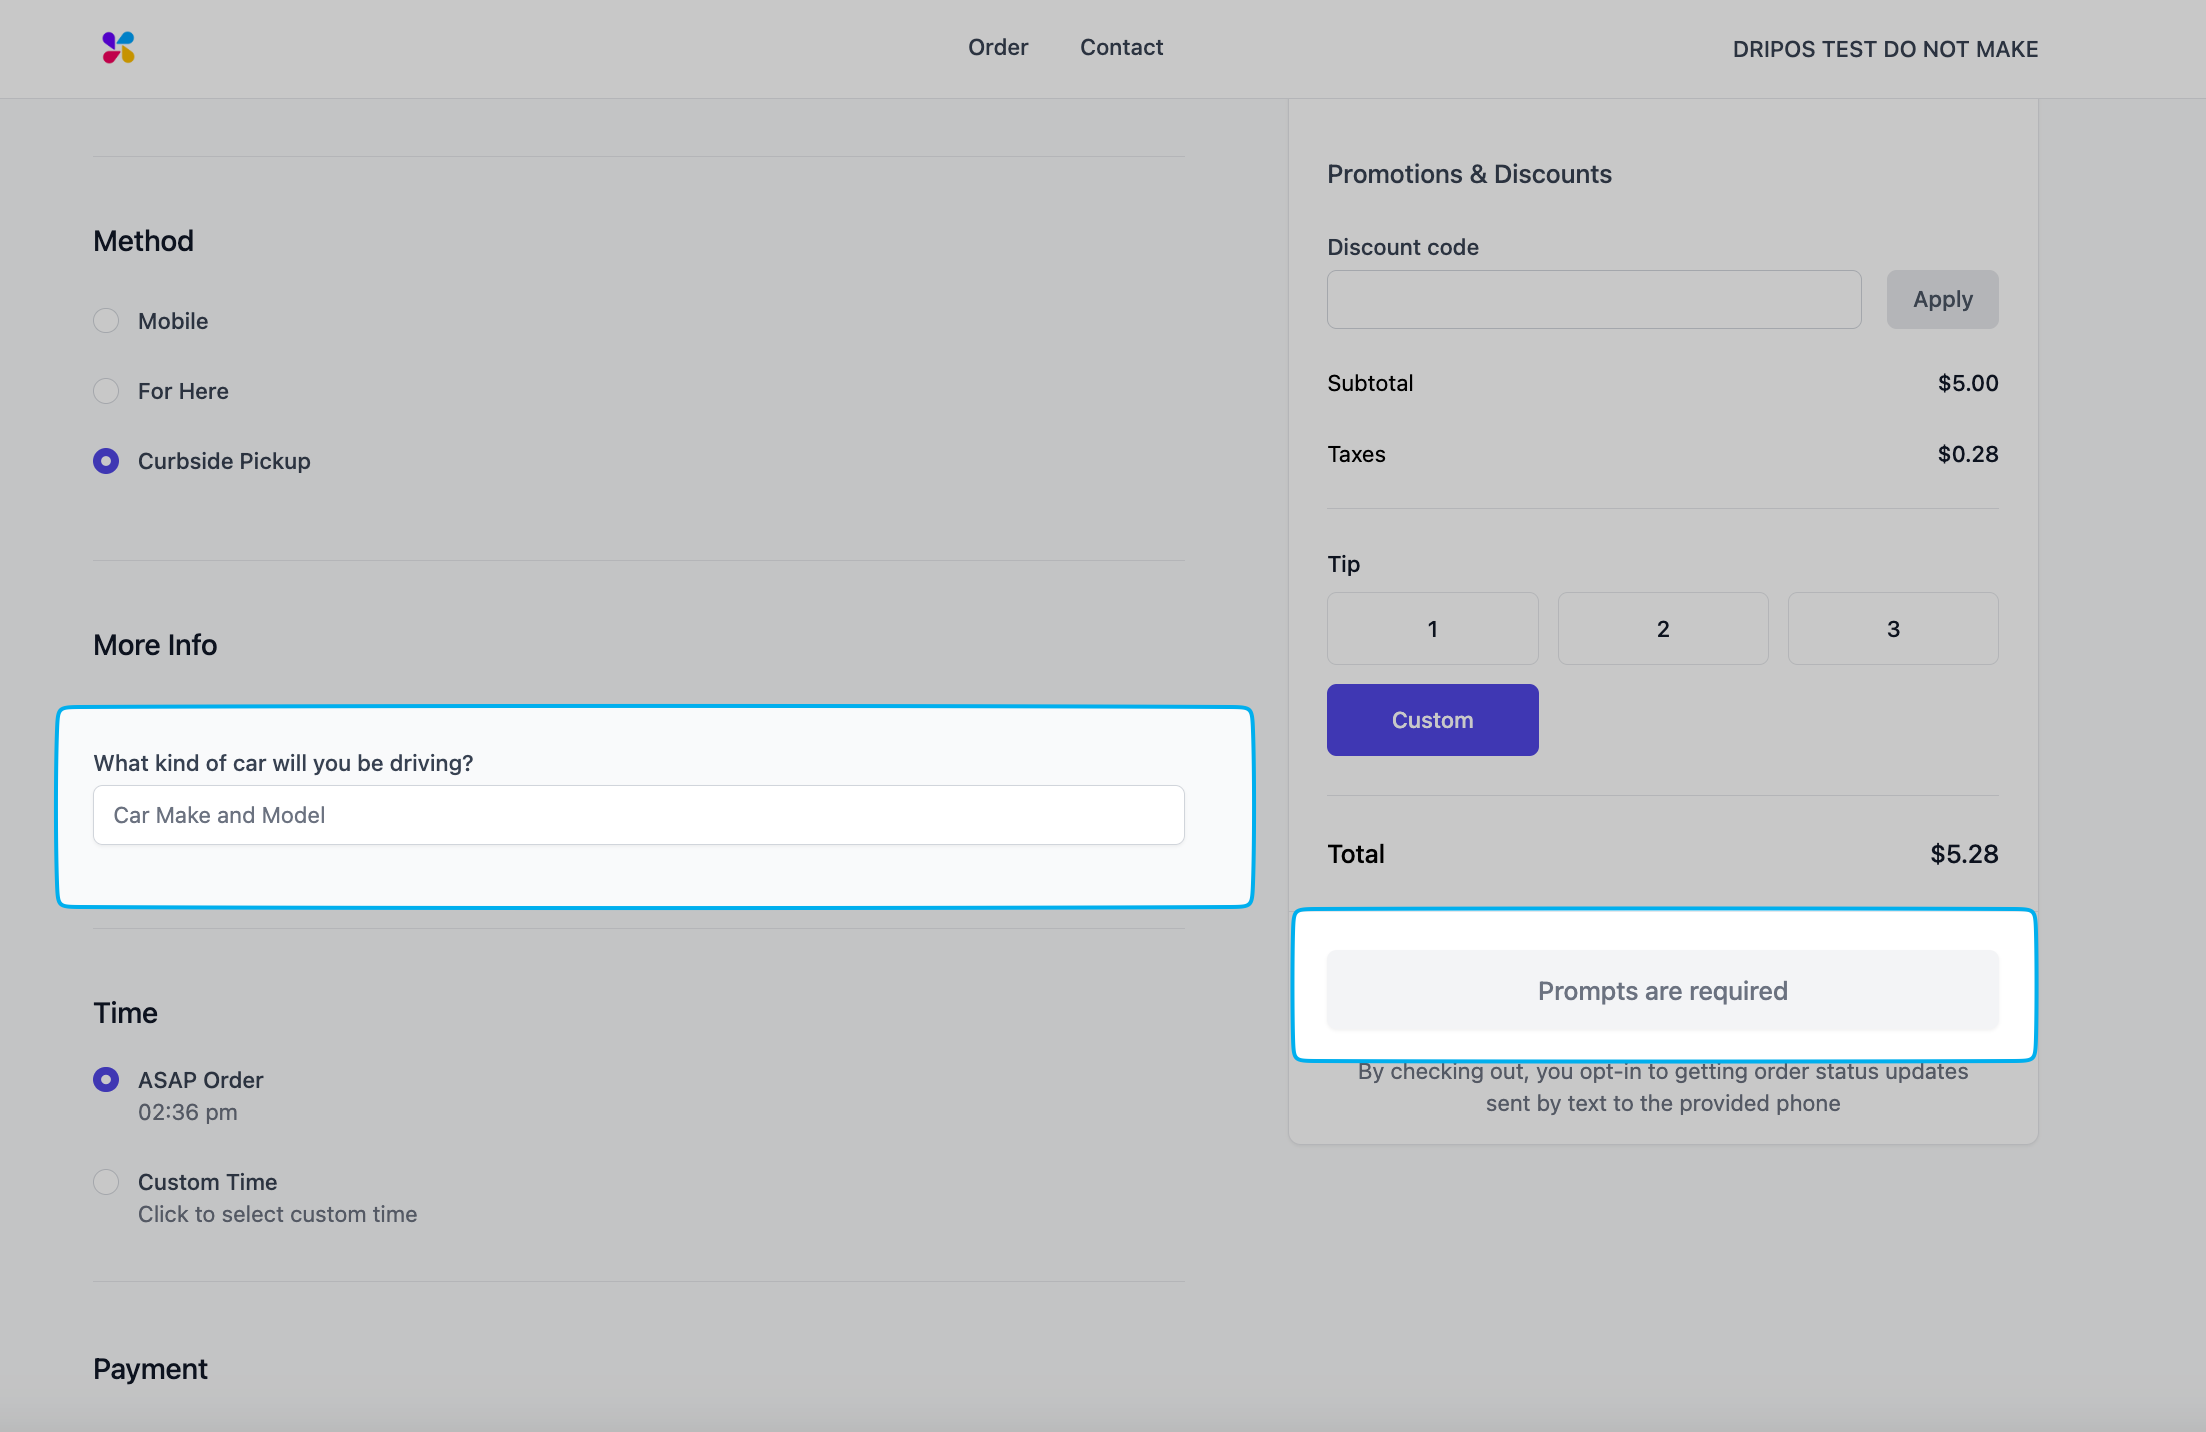
Task: Select the For Here radio option
Action: coord(106,391)
